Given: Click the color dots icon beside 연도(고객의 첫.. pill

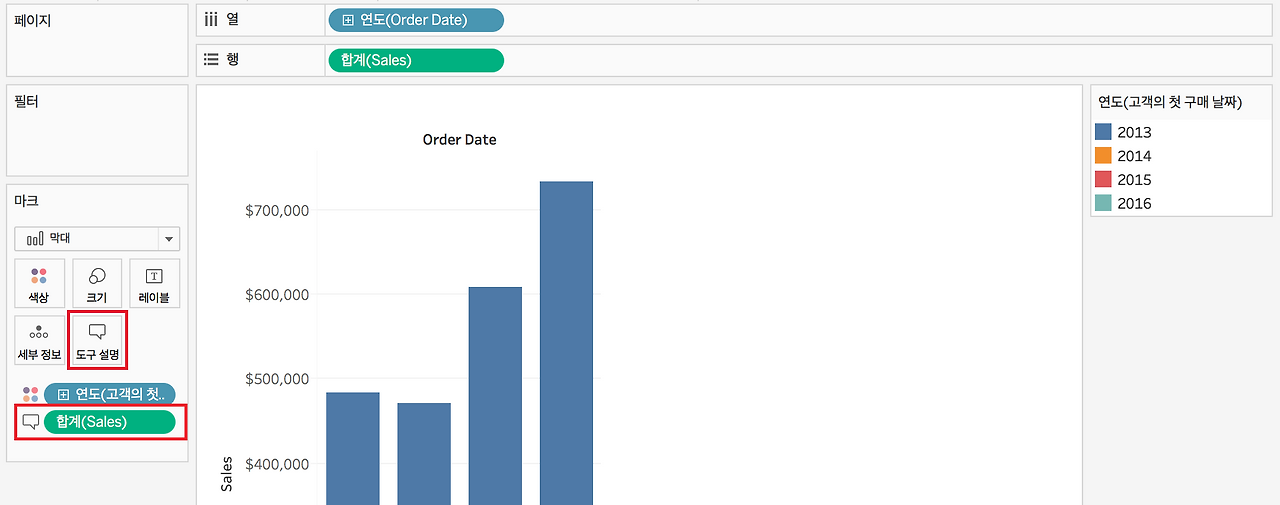Looking at the screenshot, I should click(30, 394).
